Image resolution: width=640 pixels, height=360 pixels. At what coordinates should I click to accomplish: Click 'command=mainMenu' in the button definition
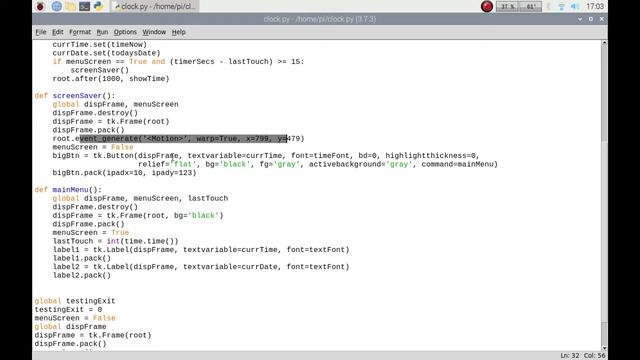coord(457,164)
